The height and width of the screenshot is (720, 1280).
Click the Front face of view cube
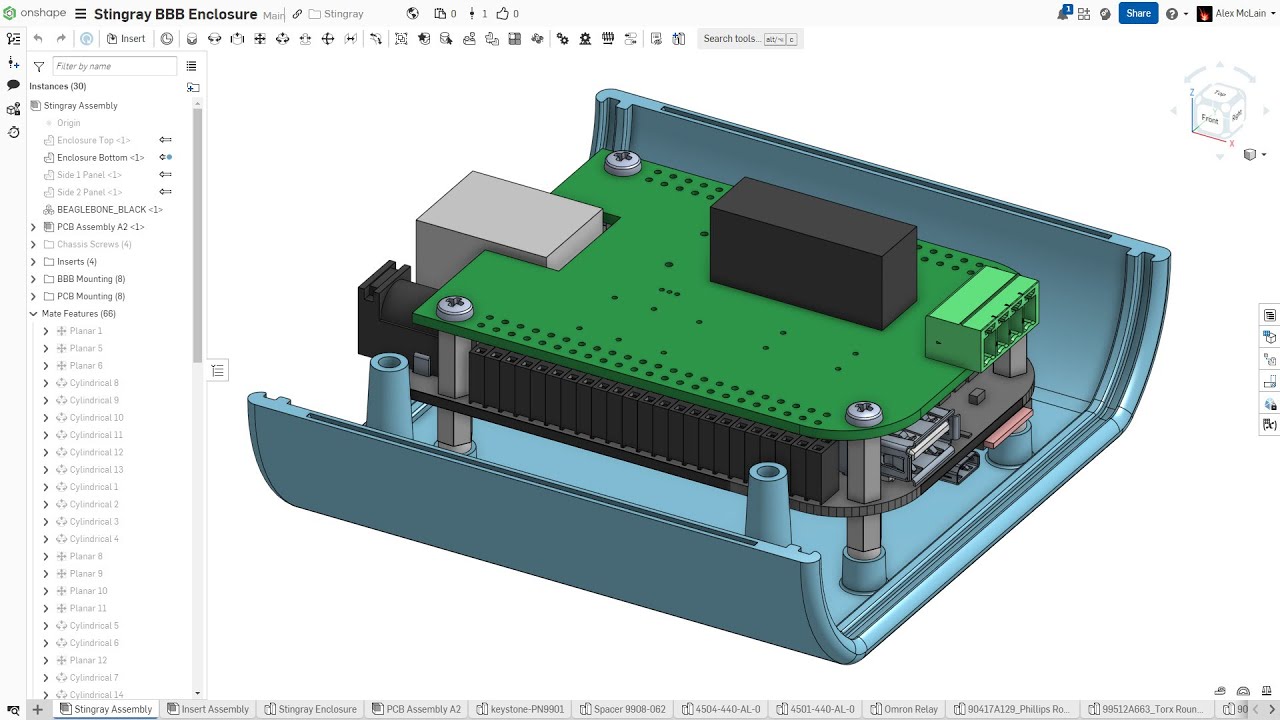[1210, 119]
